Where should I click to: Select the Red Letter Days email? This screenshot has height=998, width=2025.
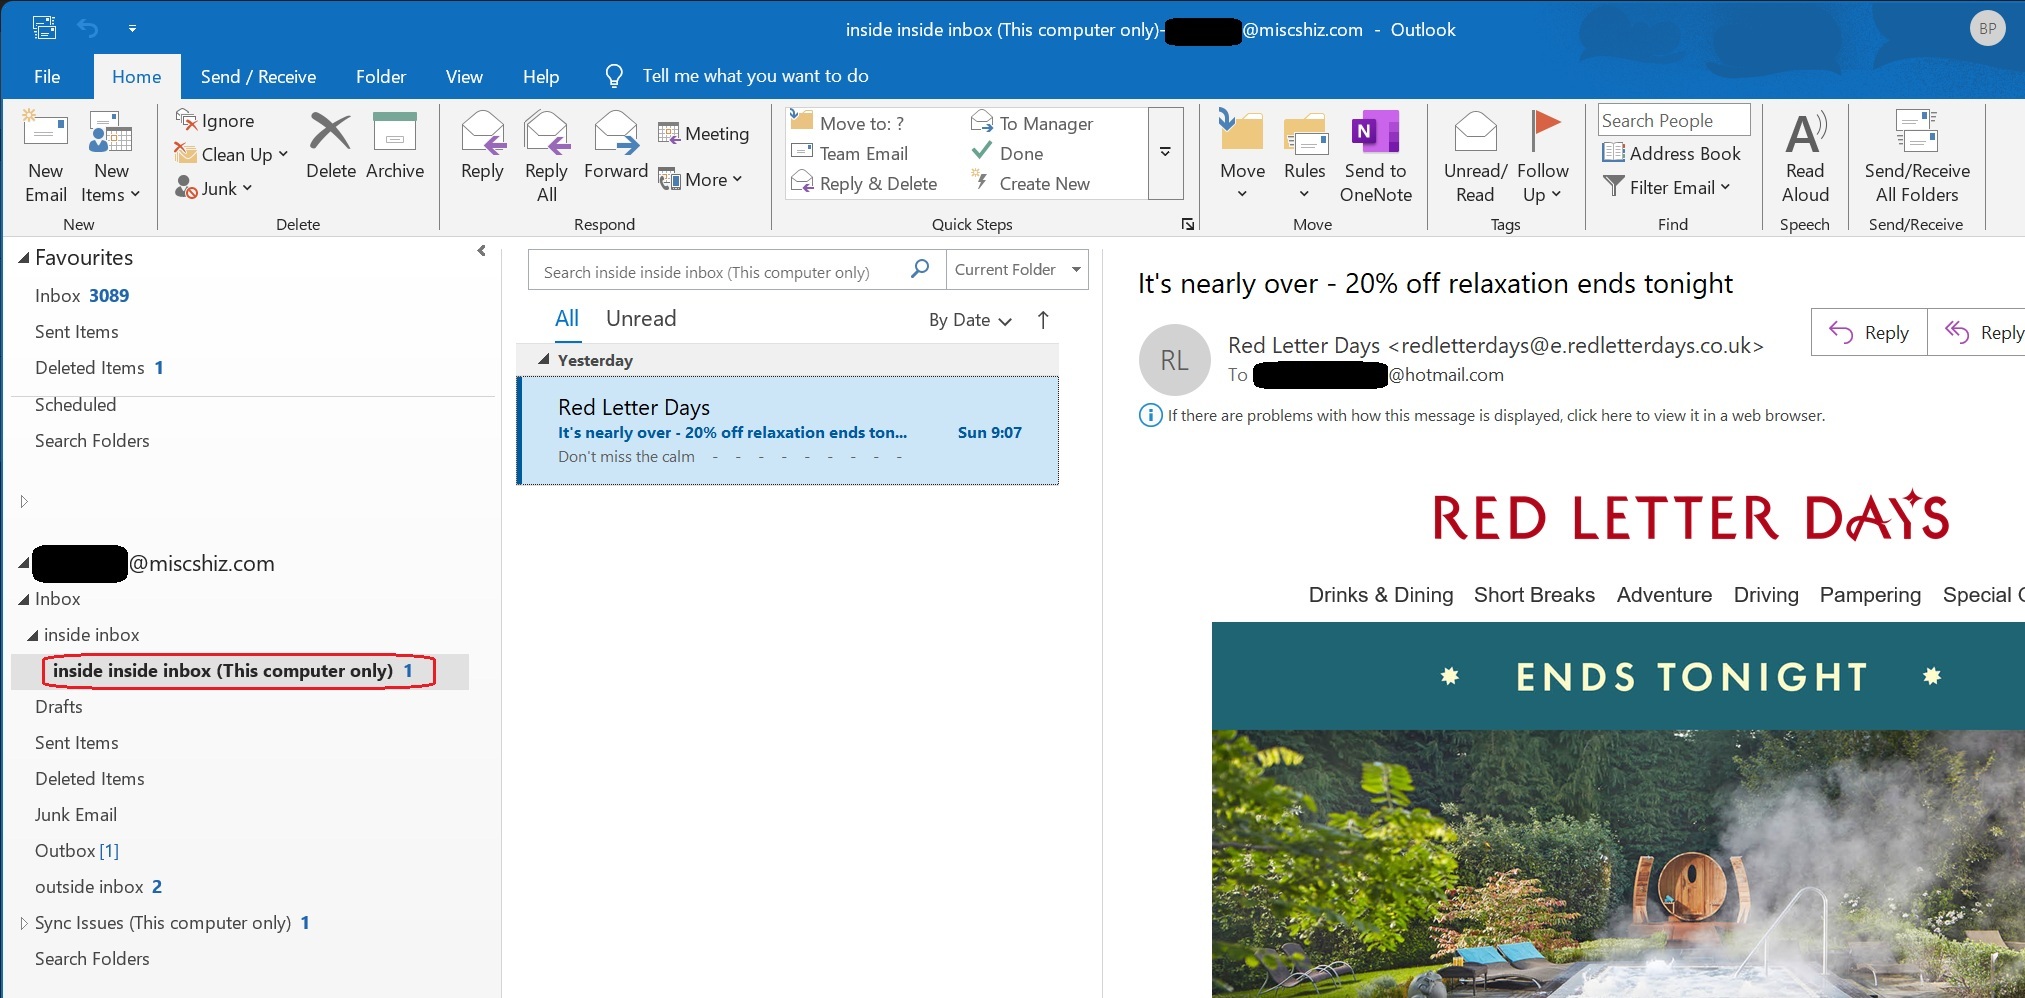pyautogui.click(x=788, y=431)
